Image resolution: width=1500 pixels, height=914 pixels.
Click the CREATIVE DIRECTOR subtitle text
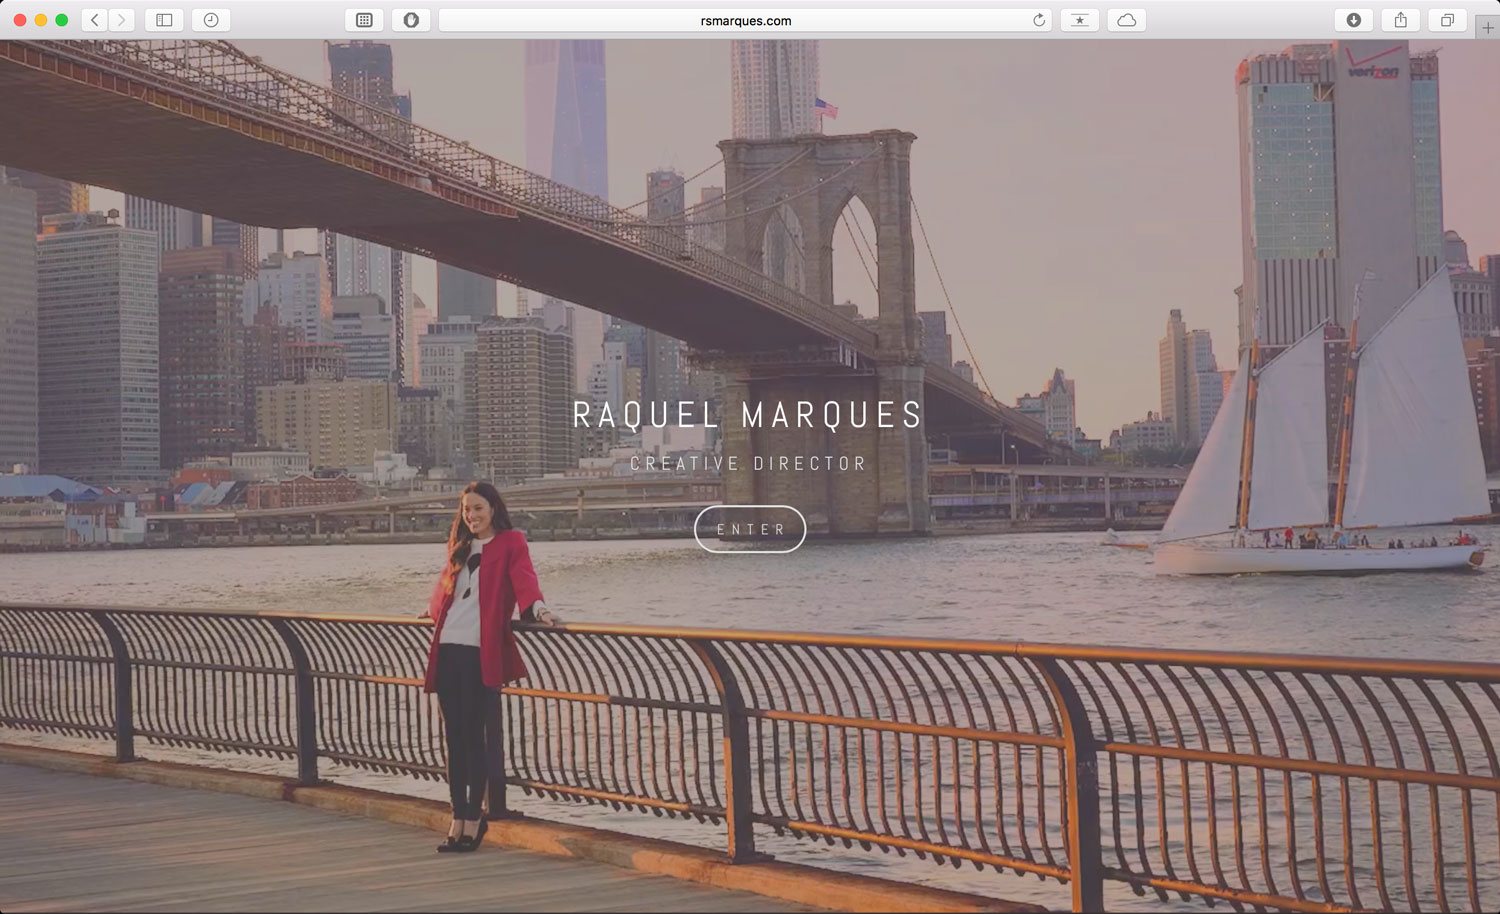pos(748,464)
